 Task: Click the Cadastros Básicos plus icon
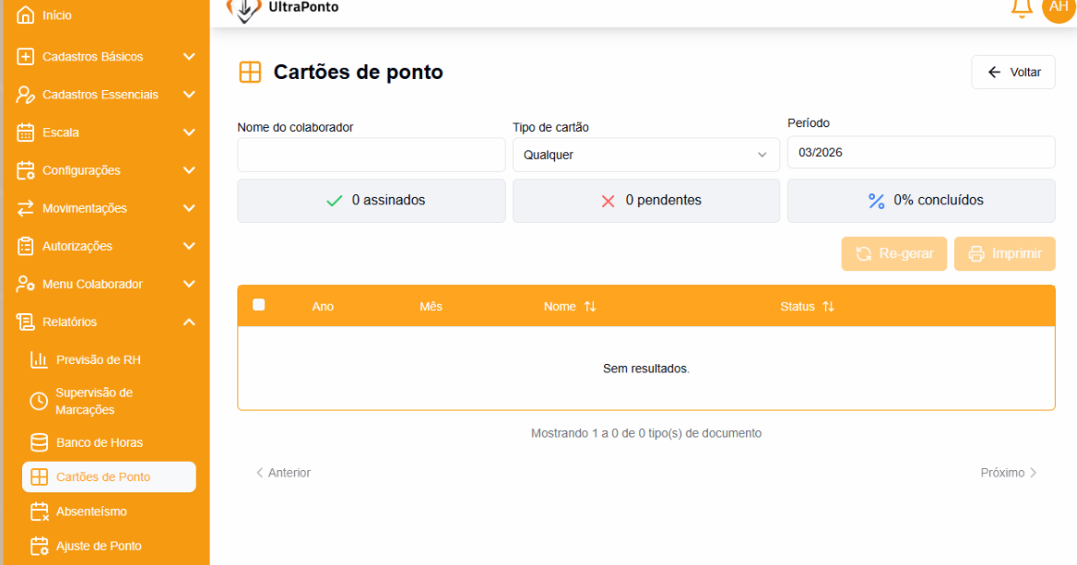[x=25, y=56]
